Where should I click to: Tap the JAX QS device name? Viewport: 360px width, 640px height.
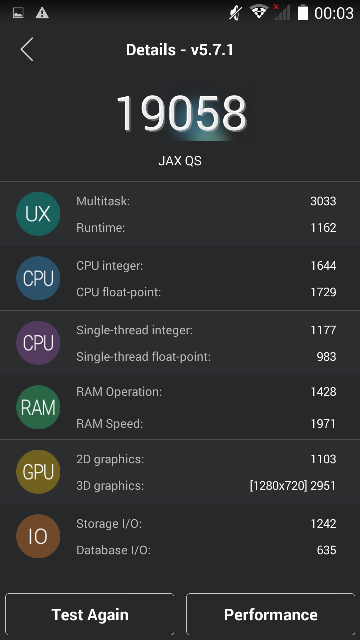pos(180,161)
